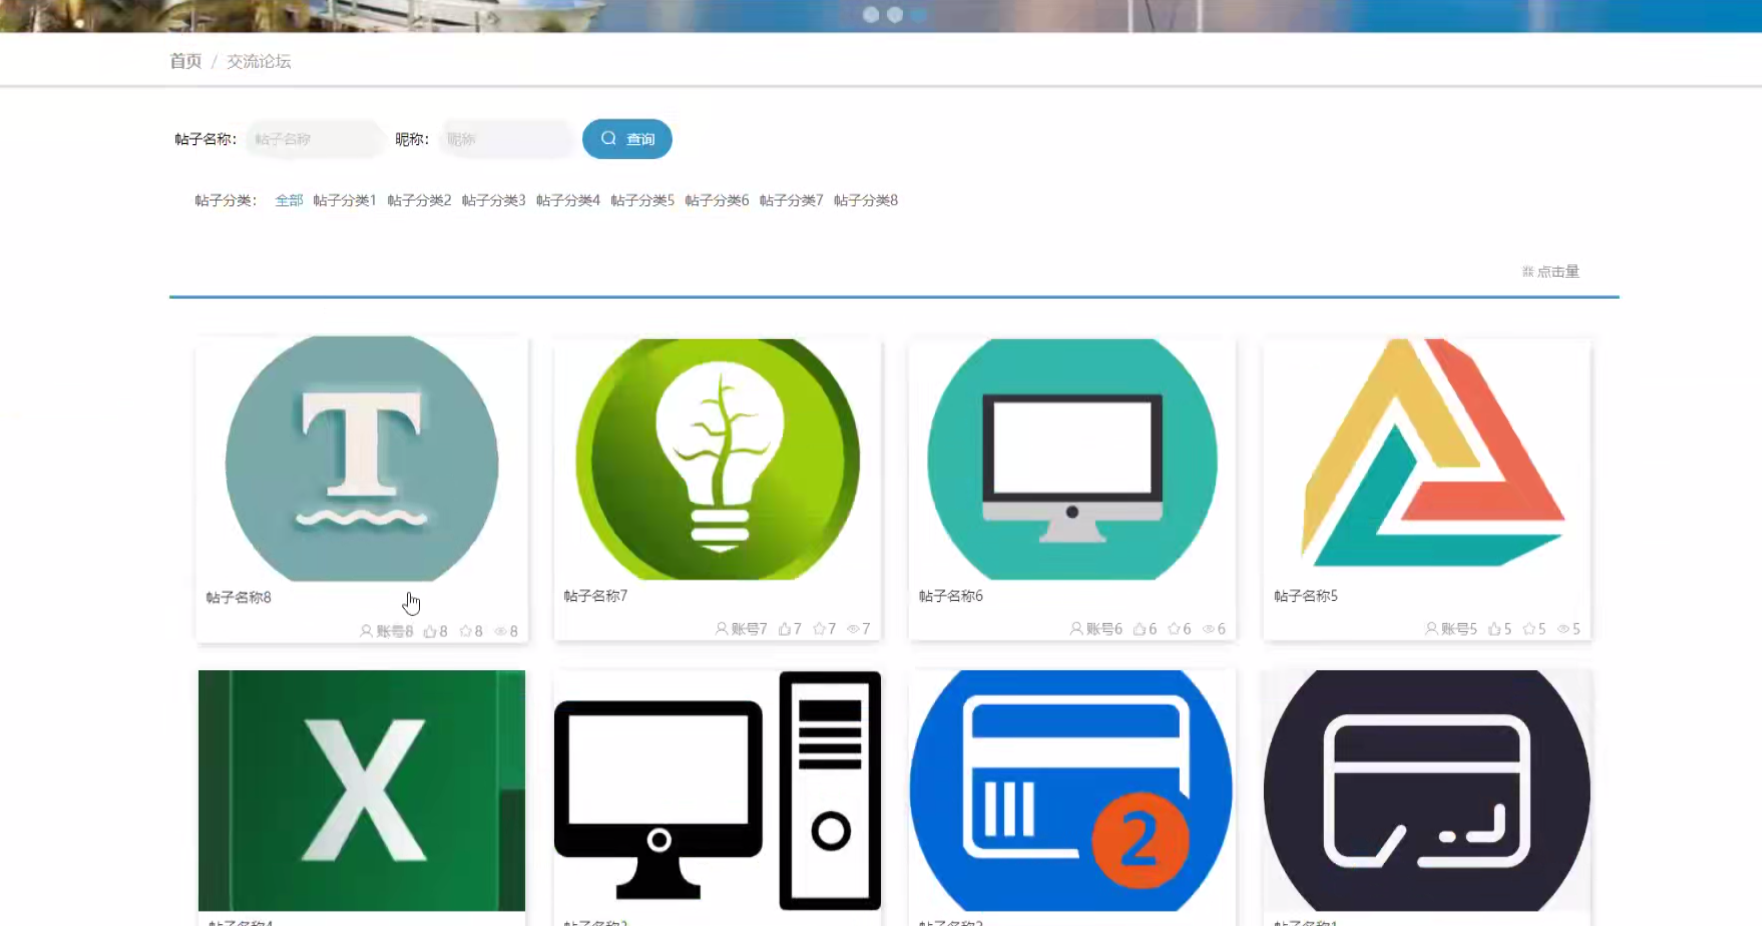This screenshot has height=926, width=1762.
Task: Click the magnifier icon in 查询 button
Action: coord(609,138)
